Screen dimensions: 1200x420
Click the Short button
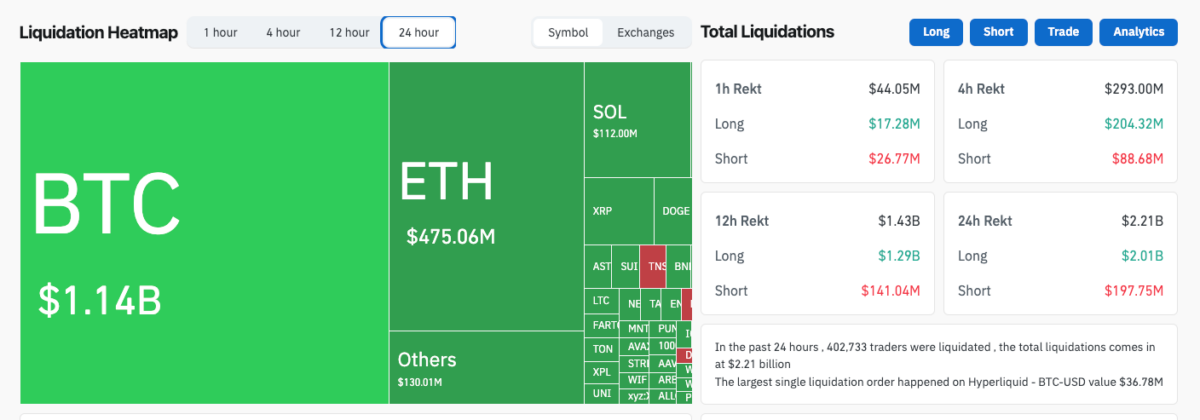tap(998, 32)
